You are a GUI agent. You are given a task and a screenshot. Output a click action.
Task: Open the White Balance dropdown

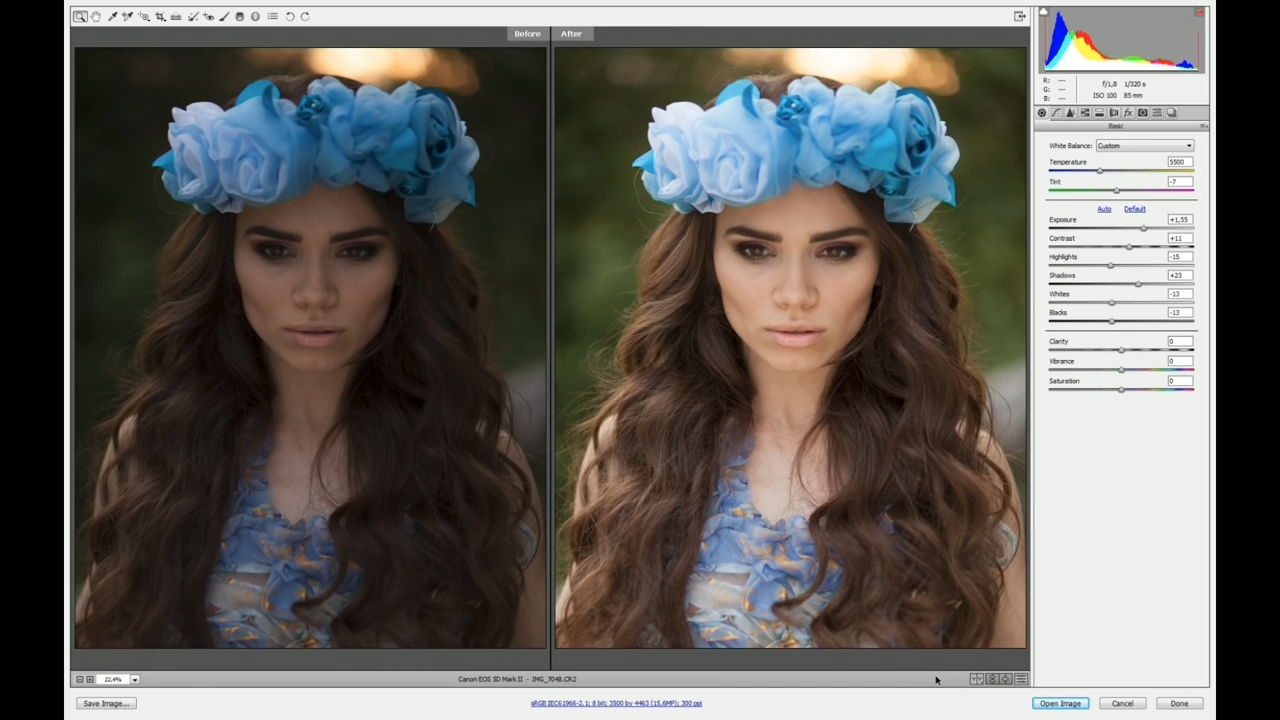(x=1145, y=146)
